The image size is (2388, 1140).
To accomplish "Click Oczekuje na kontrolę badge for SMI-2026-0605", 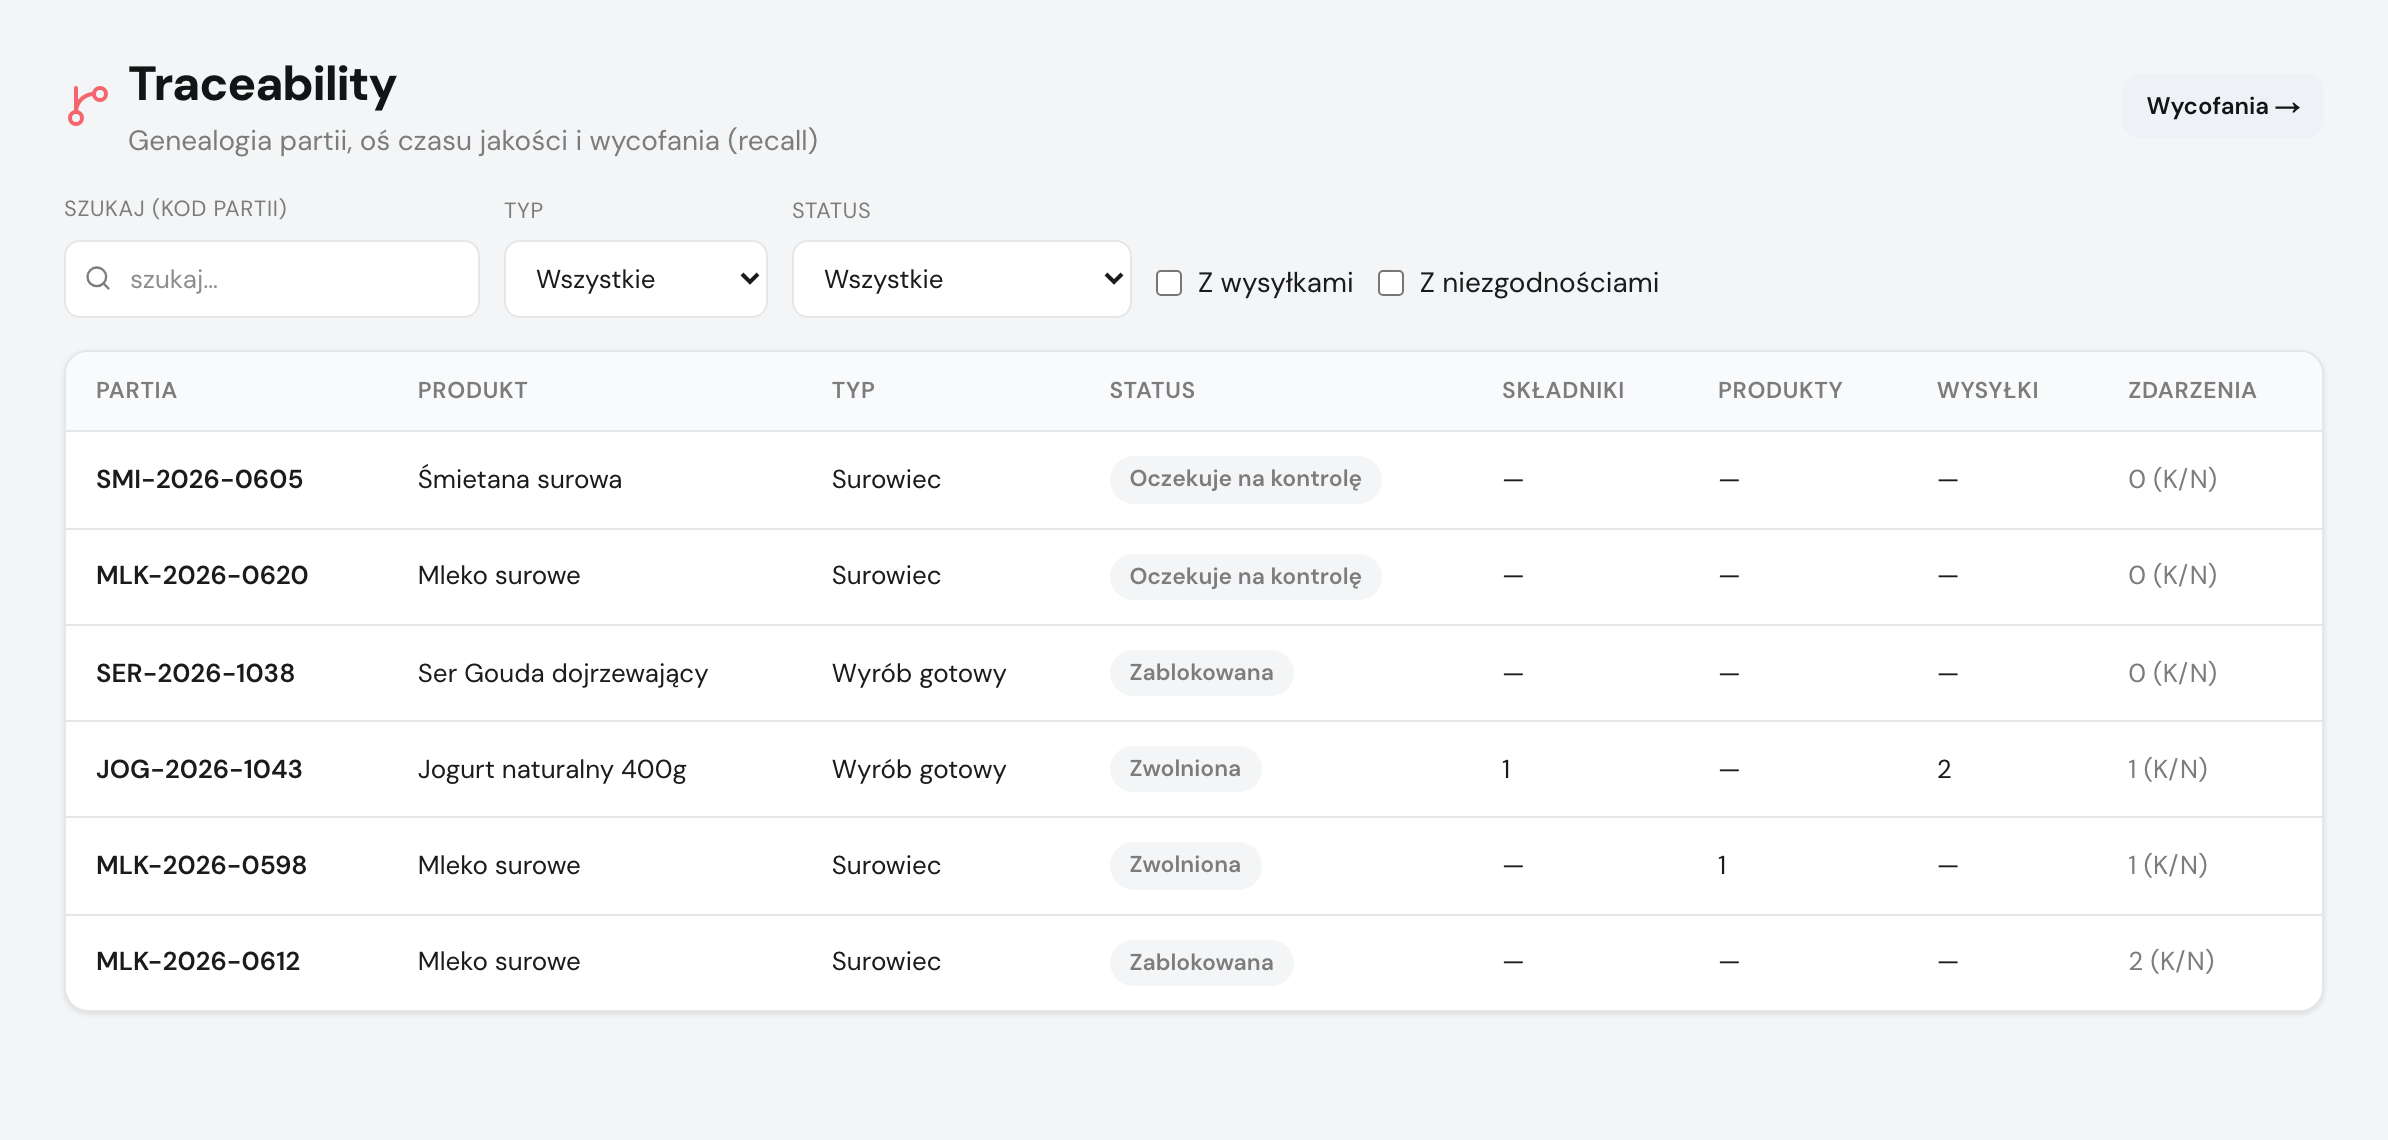I will [1245, 479].
